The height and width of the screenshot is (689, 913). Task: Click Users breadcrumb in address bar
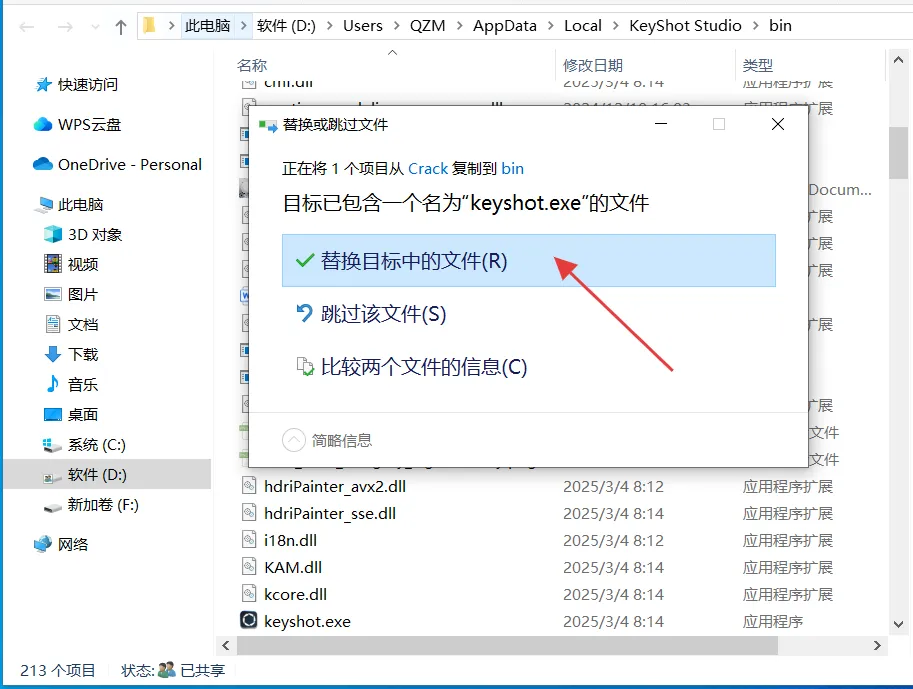tap(363, 26)
